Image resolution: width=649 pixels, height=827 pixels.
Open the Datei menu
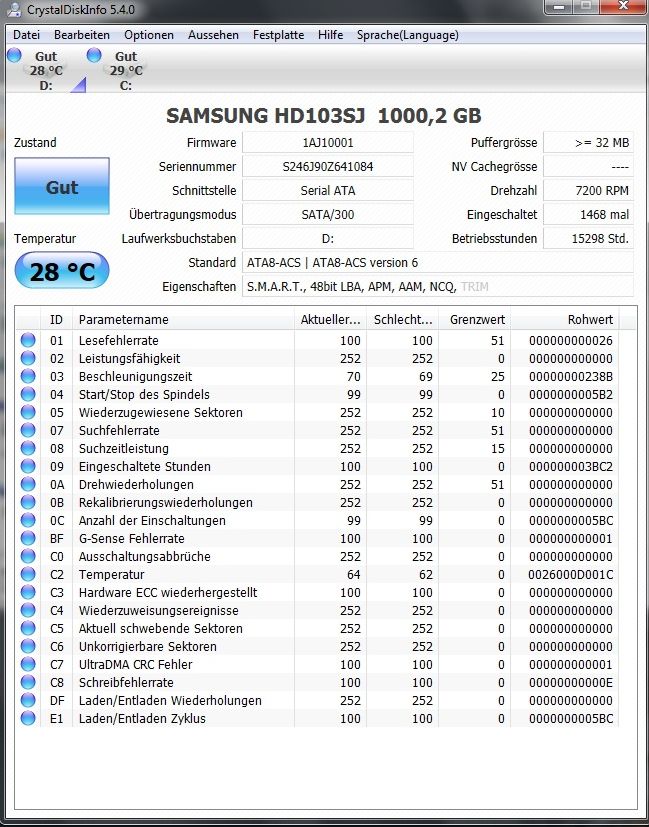point(26,35)
